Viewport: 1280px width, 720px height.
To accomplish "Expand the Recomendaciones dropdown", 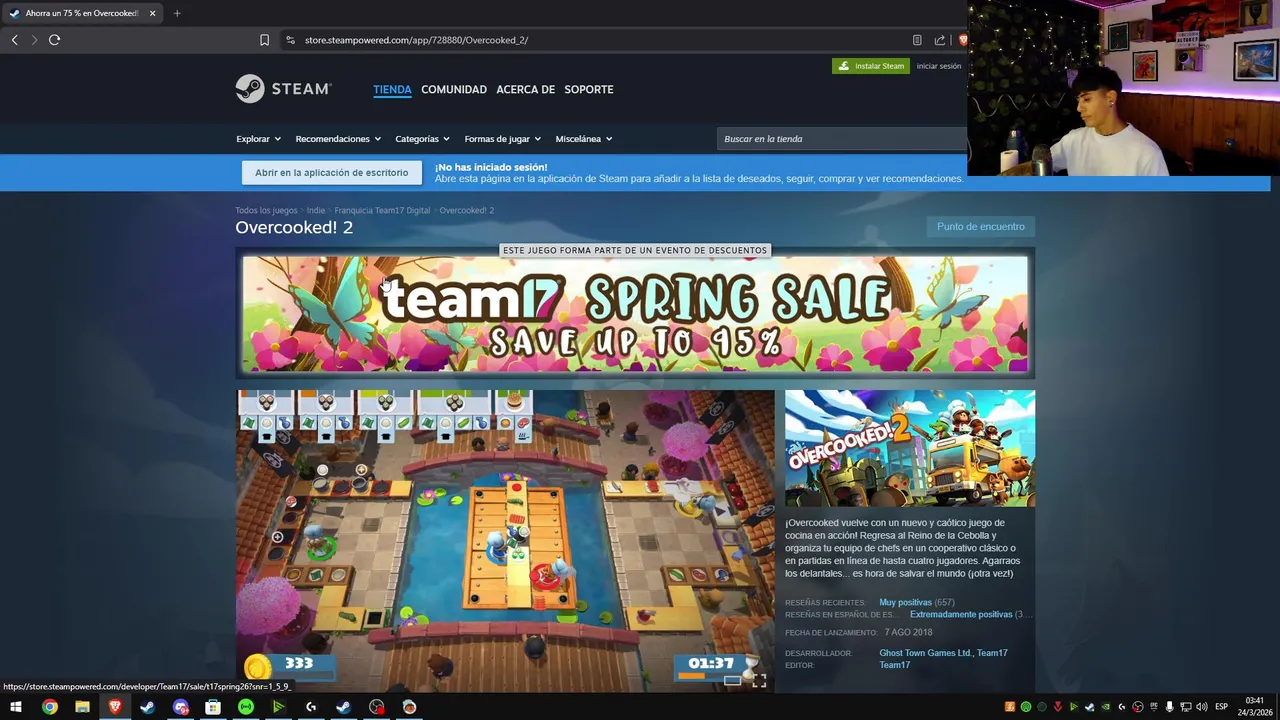I will (338, 139).
